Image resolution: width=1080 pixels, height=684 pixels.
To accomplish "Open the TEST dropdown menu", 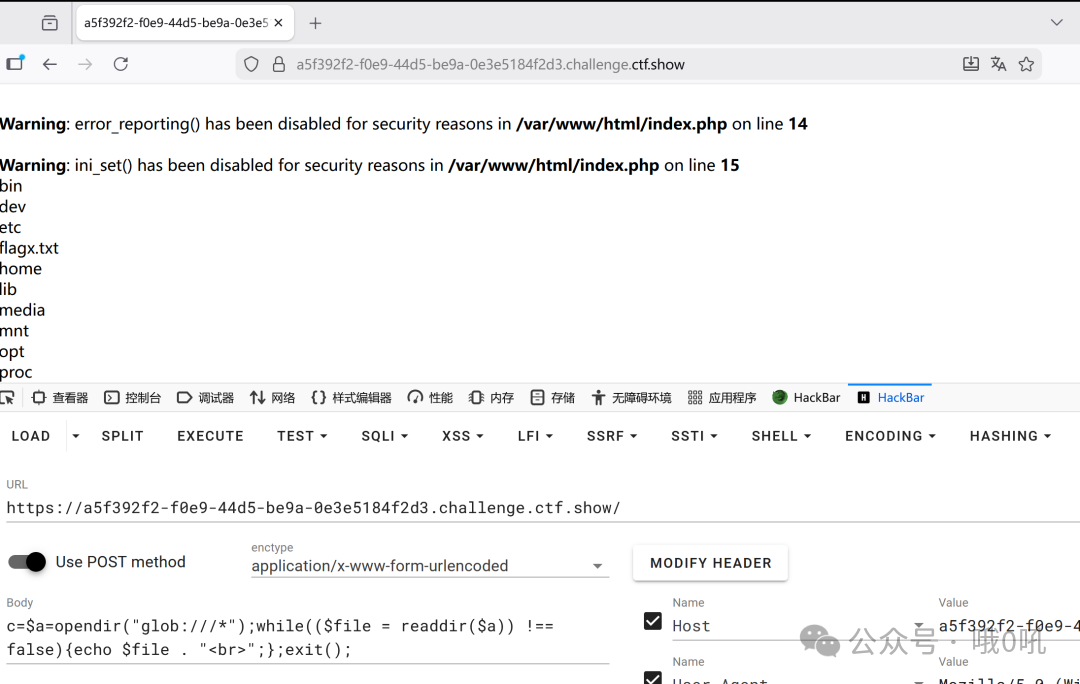I will (x=302, y=436).
